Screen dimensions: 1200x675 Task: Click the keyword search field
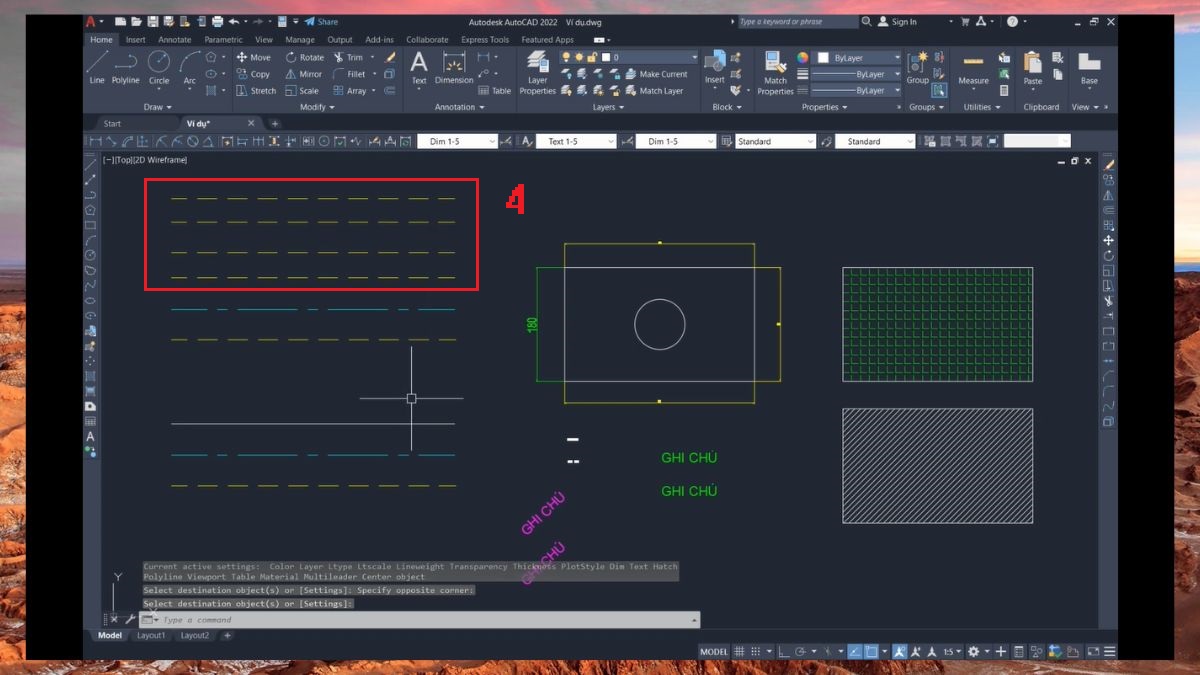coord(797,21)
